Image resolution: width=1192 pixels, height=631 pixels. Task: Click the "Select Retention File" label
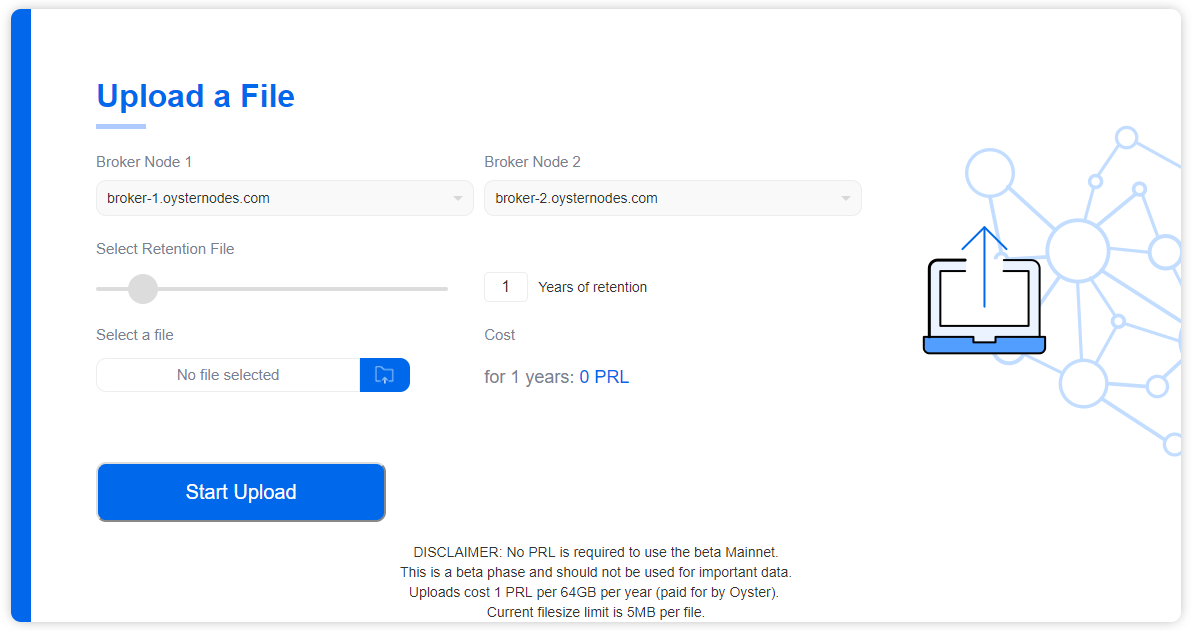coord(165,249)
